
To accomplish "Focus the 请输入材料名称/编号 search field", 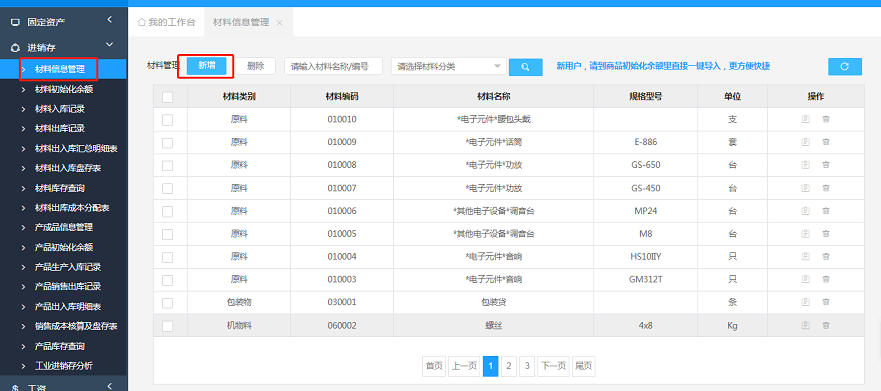I will tap(333, 66).
